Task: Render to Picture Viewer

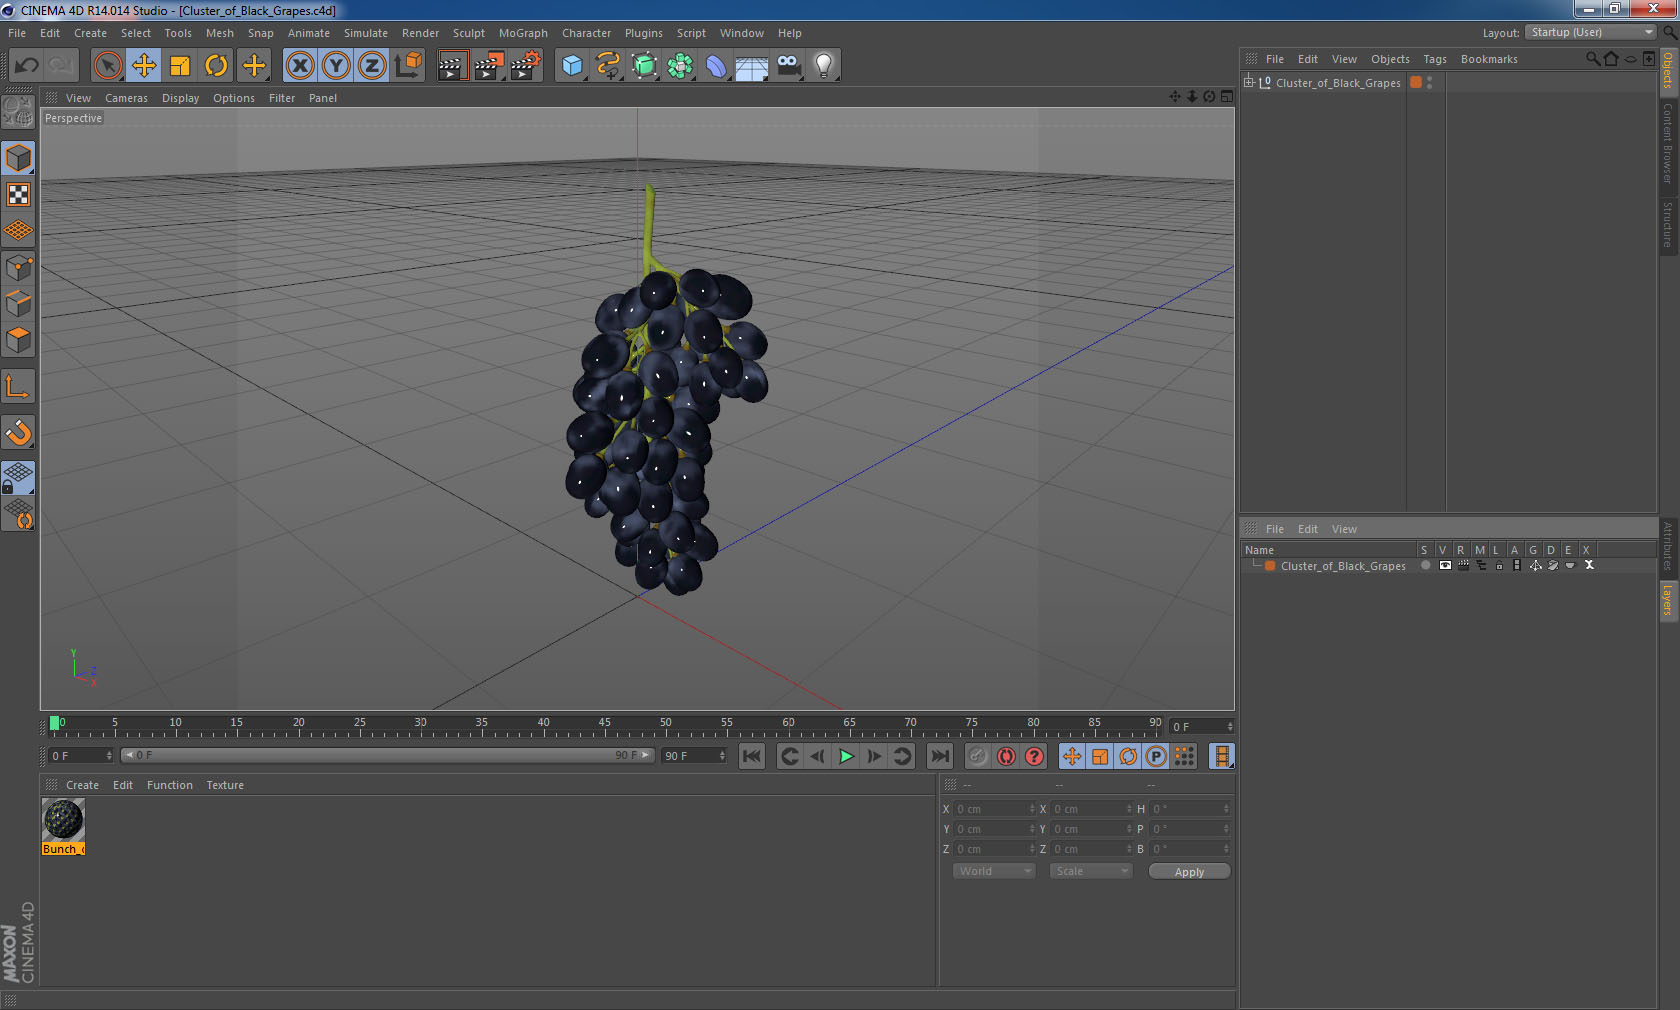Action: [x=489, y=66]
